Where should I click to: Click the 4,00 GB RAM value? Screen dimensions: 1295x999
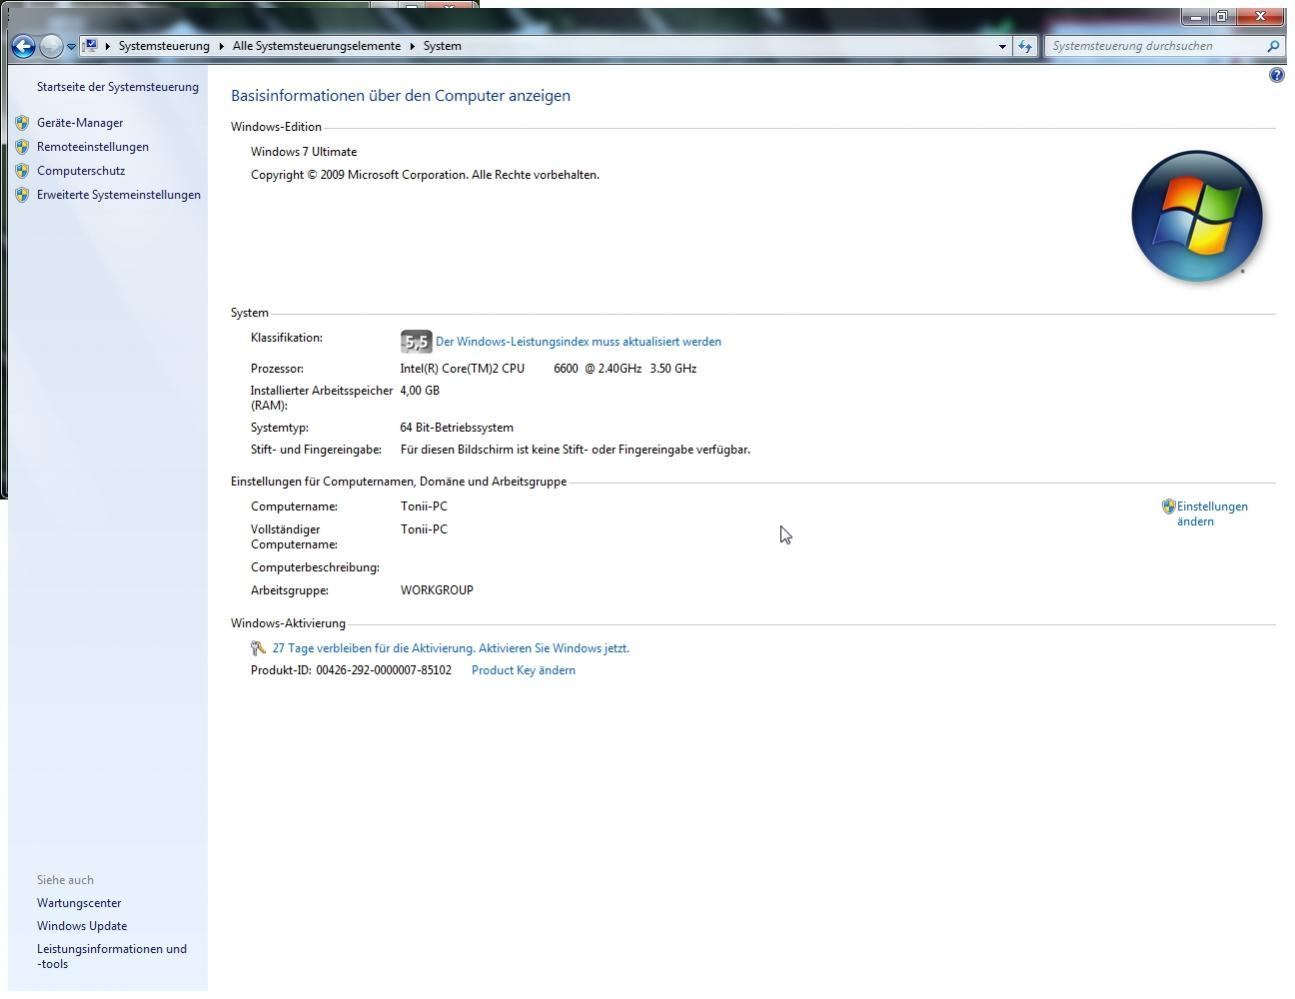pyautogui.click(x=420, y=391)
